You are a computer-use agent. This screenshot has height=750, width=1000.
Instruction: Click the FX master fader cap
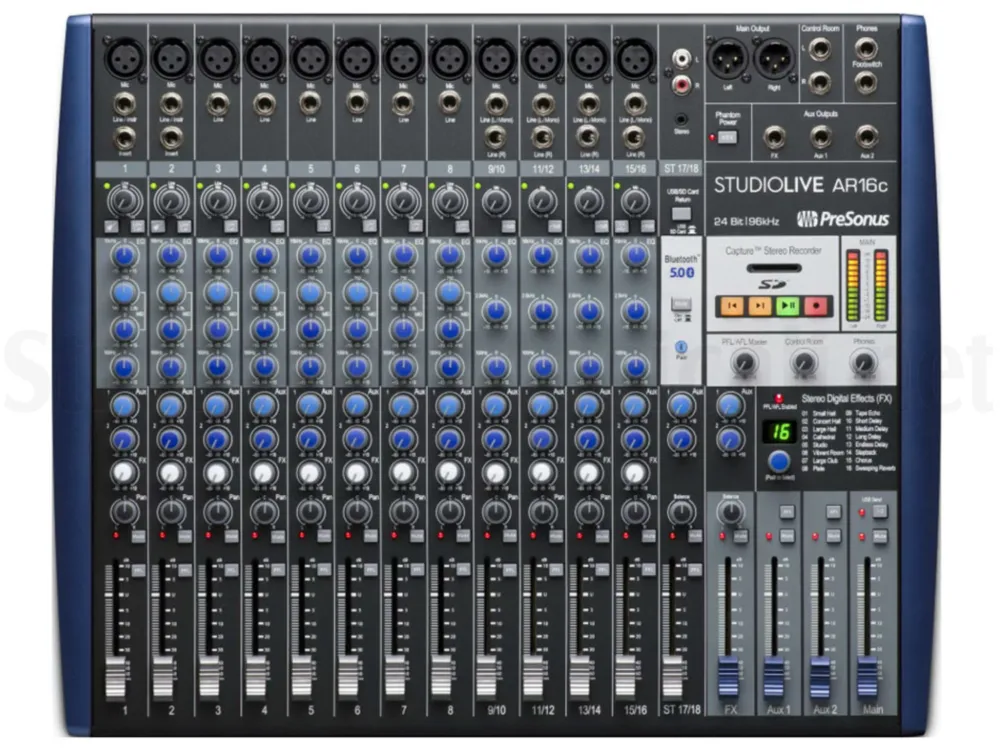click(x=728, y=677)
